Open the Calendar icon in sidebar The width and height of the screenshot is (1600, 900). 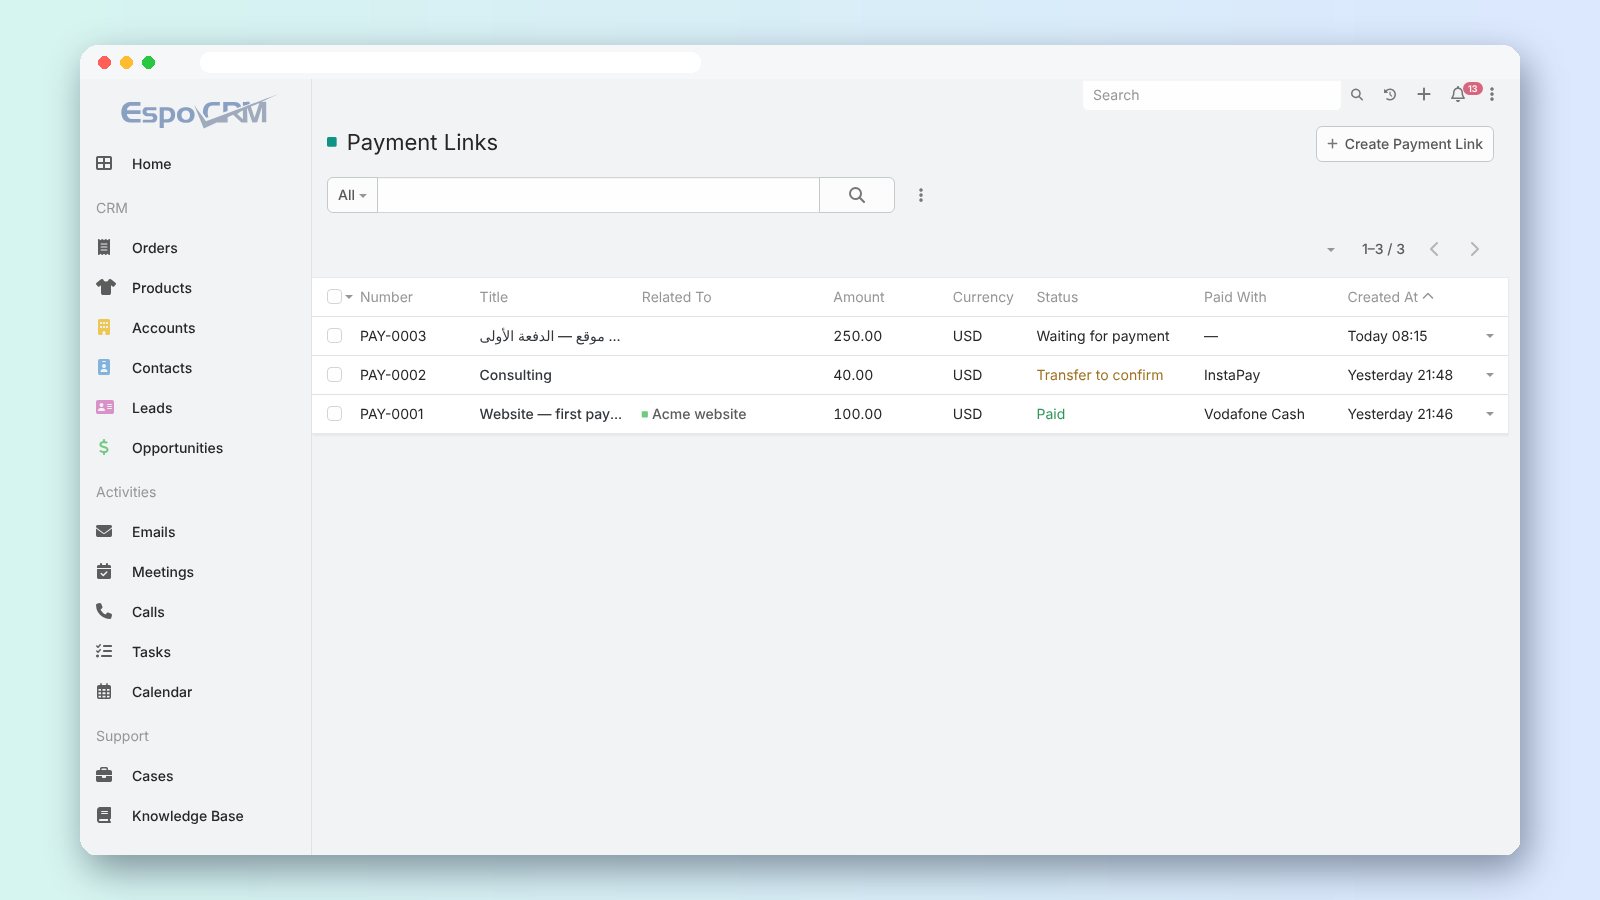pos(104,691)
